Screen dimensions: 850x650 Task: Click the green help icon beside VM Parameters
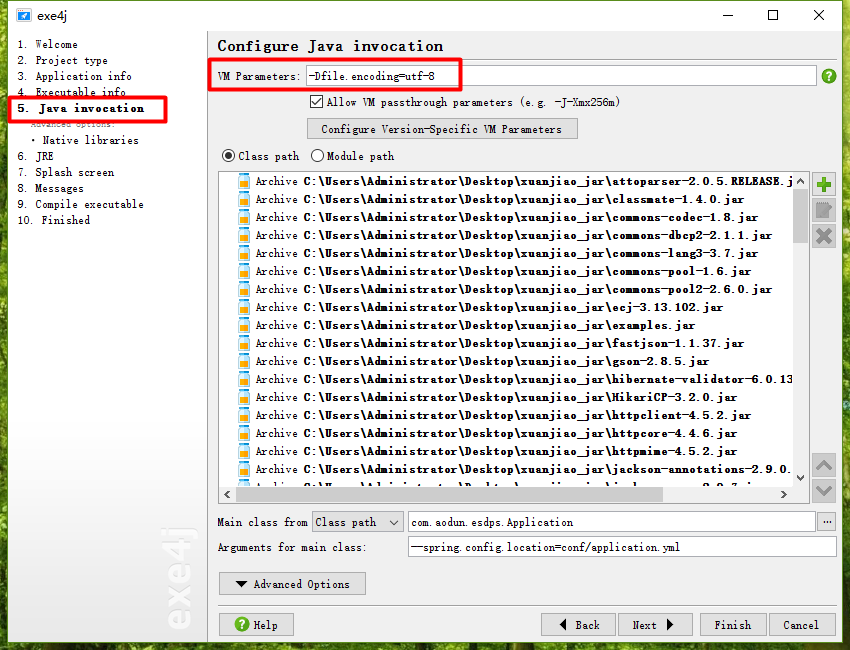tap(828, 76)
